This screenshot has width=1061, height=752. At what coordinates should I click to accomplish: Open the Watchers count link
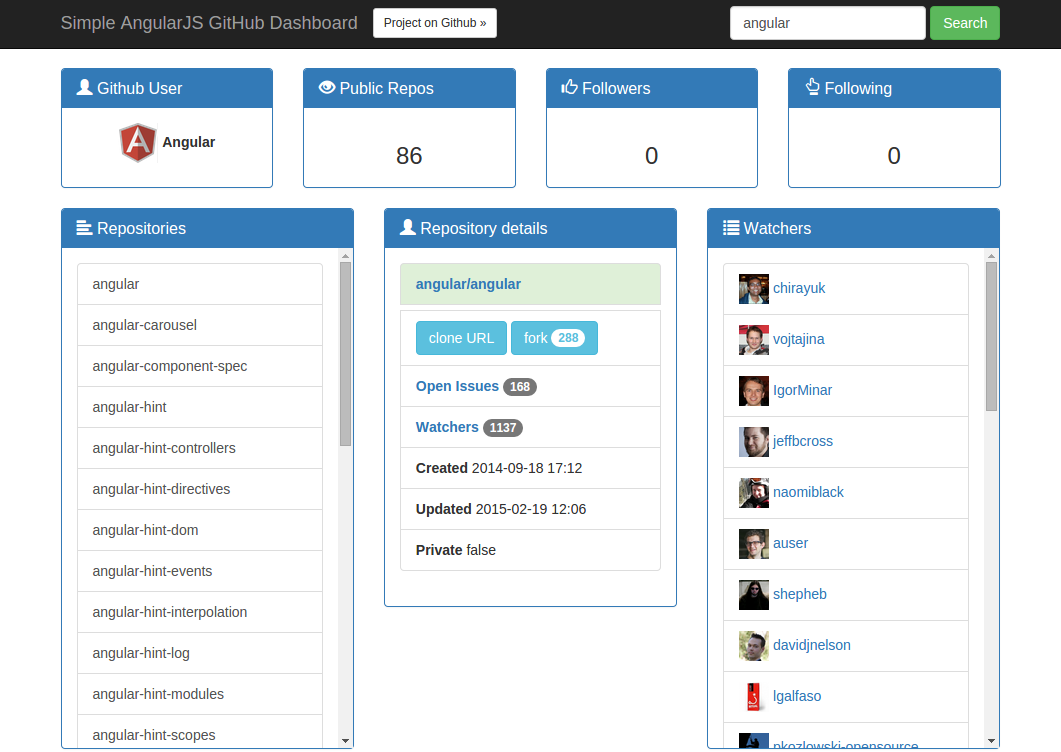pos(447,427)
